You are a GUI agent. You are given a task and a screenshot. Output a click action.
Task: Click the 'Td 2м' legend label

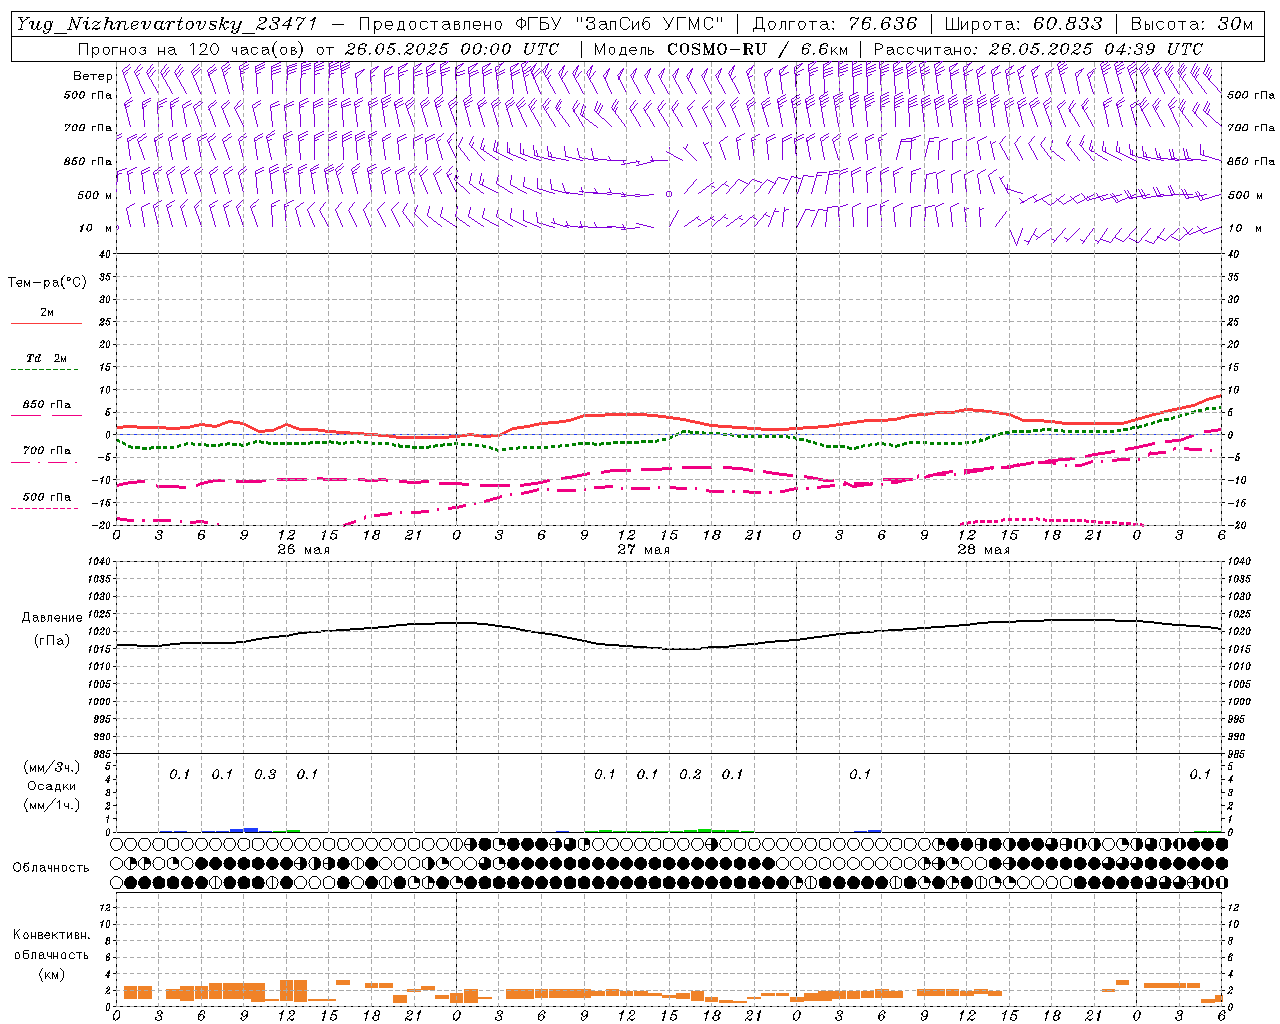(47, 358)
